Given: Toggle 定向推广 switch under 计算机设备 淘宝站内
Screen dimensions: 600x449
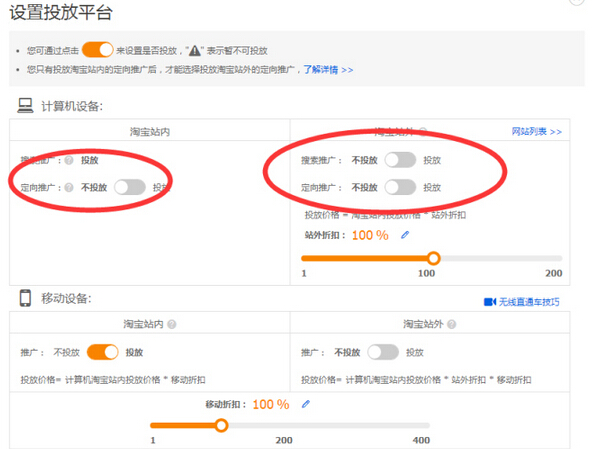Looking at the screenshot, I should click(x=129, y=186).
